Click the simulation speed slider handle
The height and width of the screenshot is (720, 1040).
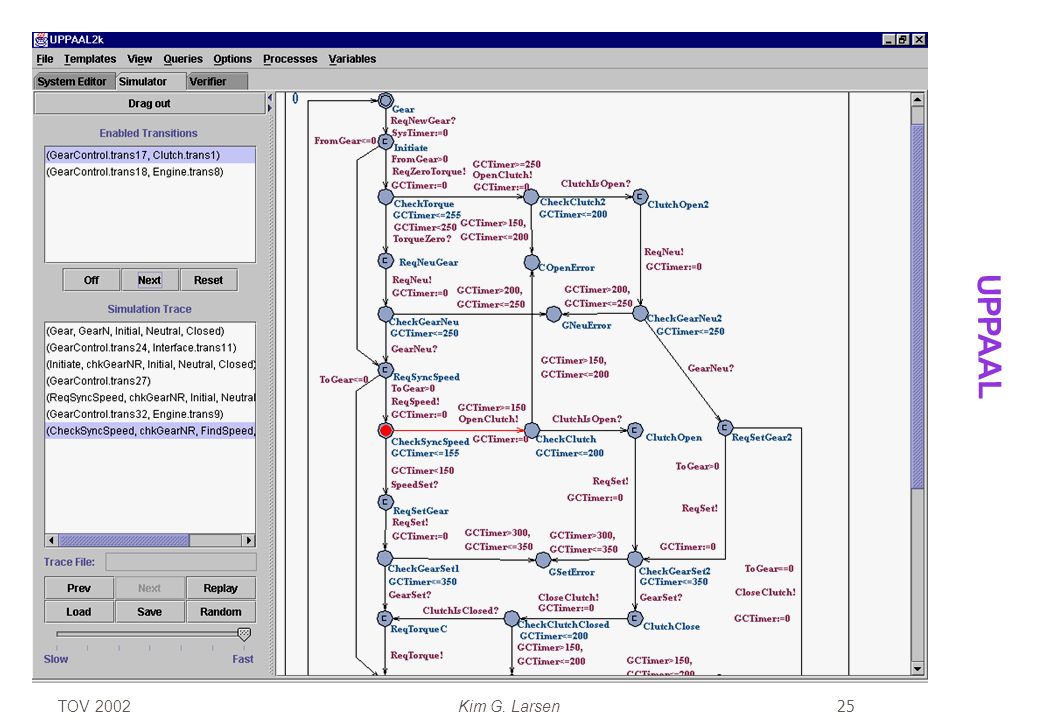coord(244,634)
